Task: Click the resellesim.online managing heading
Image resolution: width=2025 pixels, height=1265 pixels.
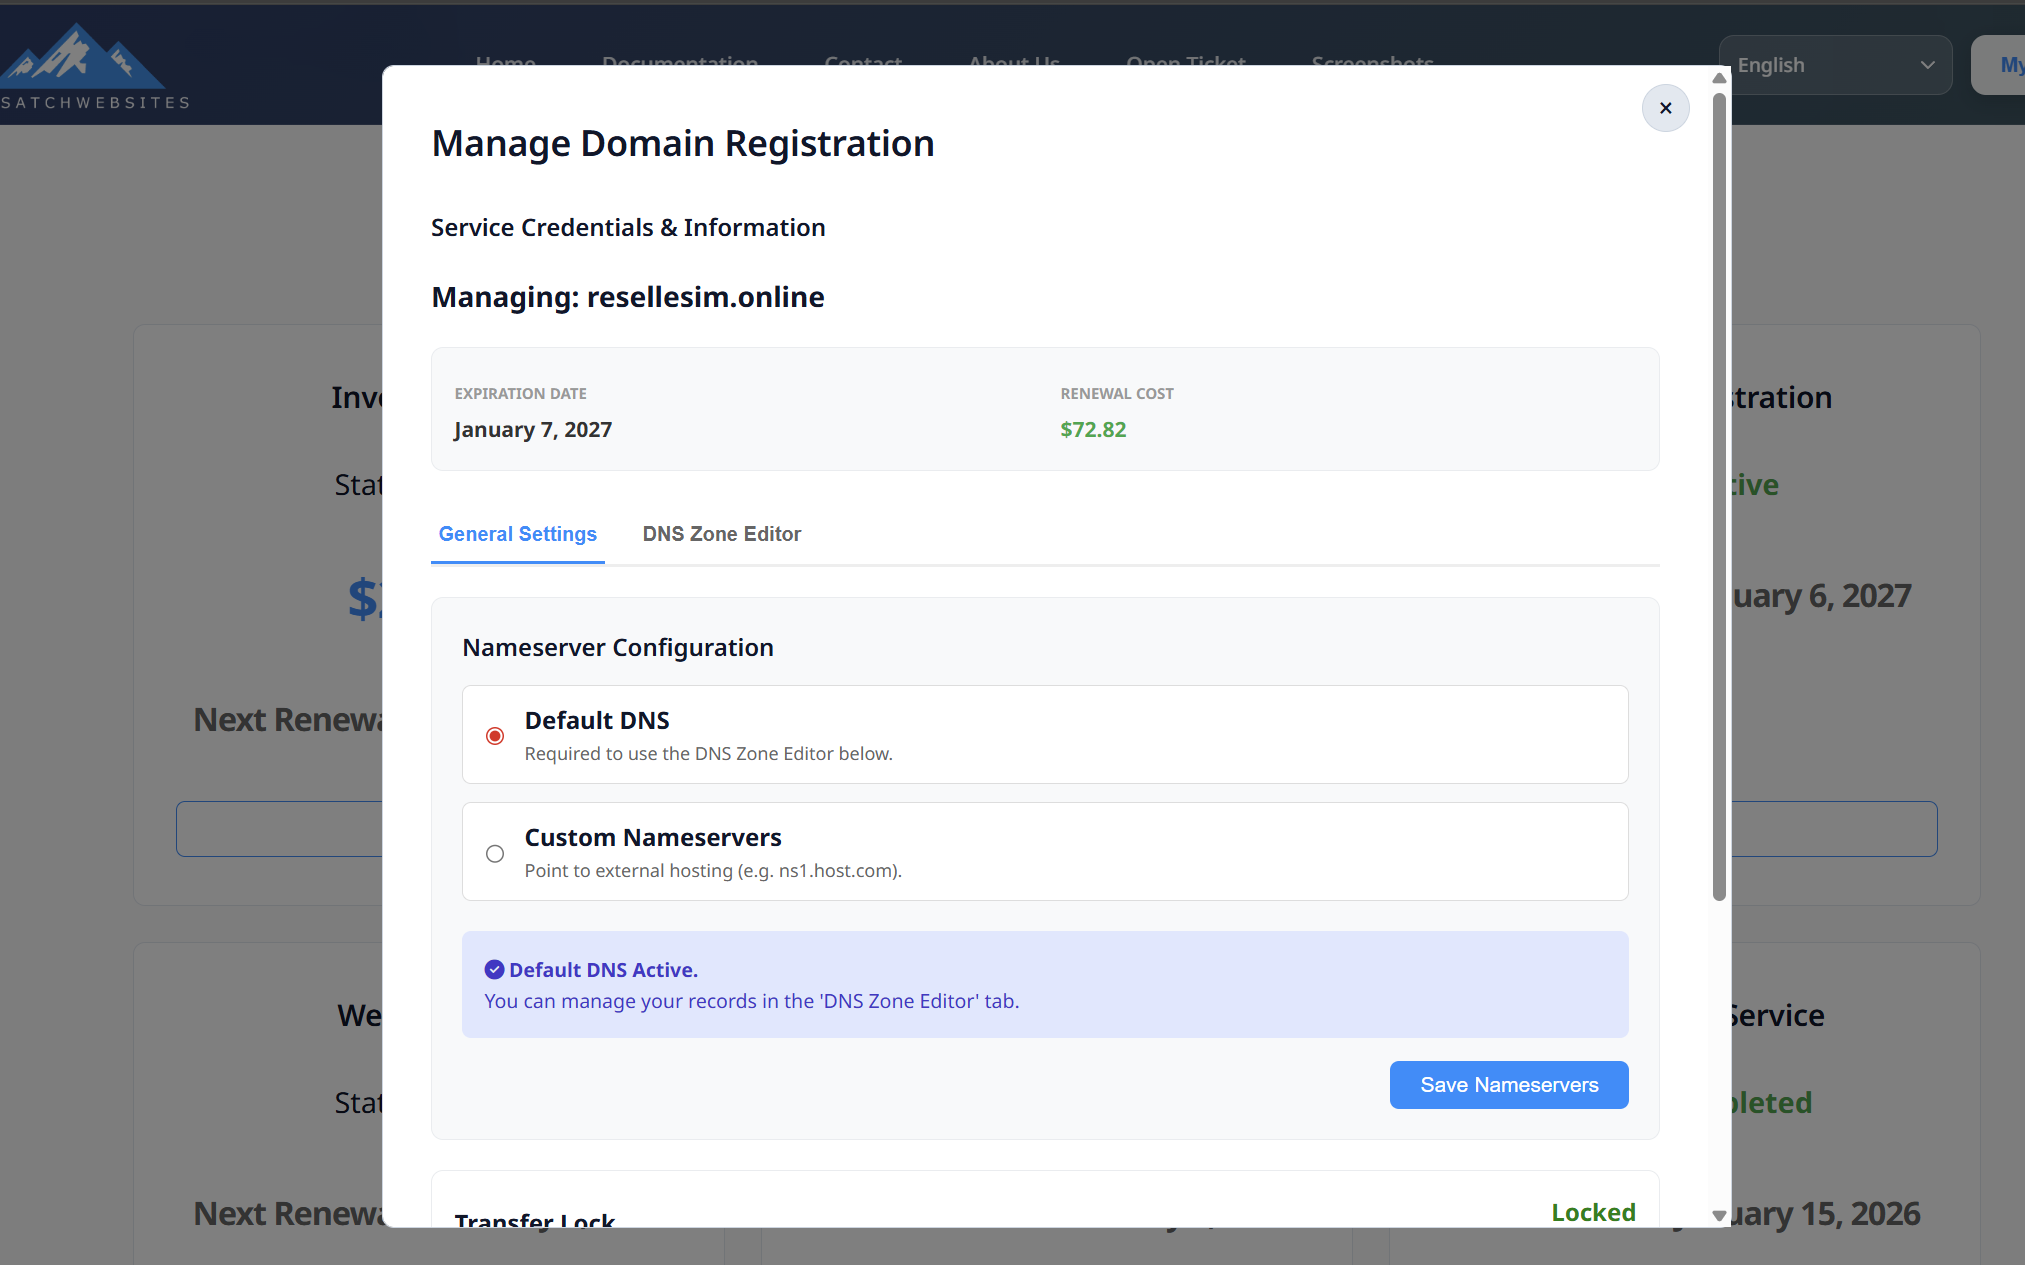Action: [628, 297]
